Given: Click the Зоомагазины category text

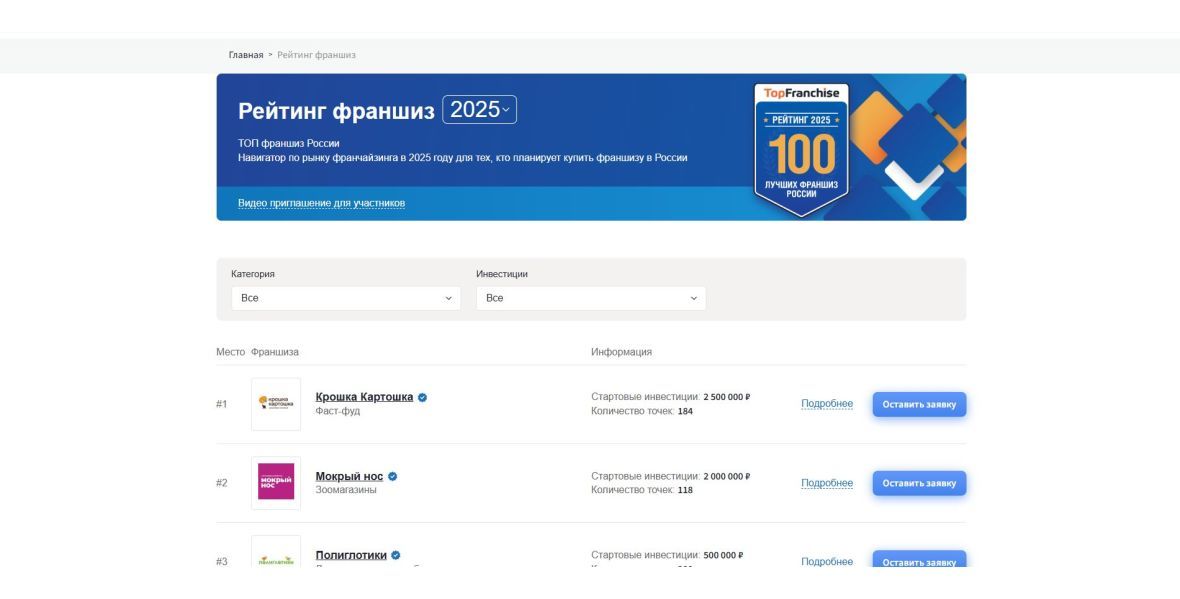Looking at the screenshot, I should 346,490.
